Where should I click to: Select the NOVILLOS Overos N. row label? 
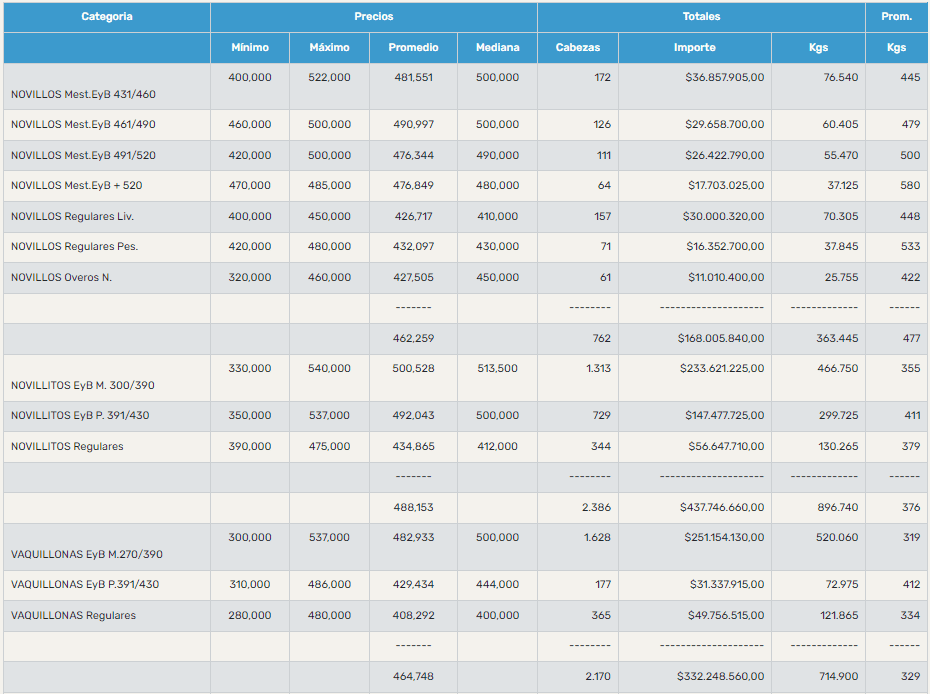[61, 278]
